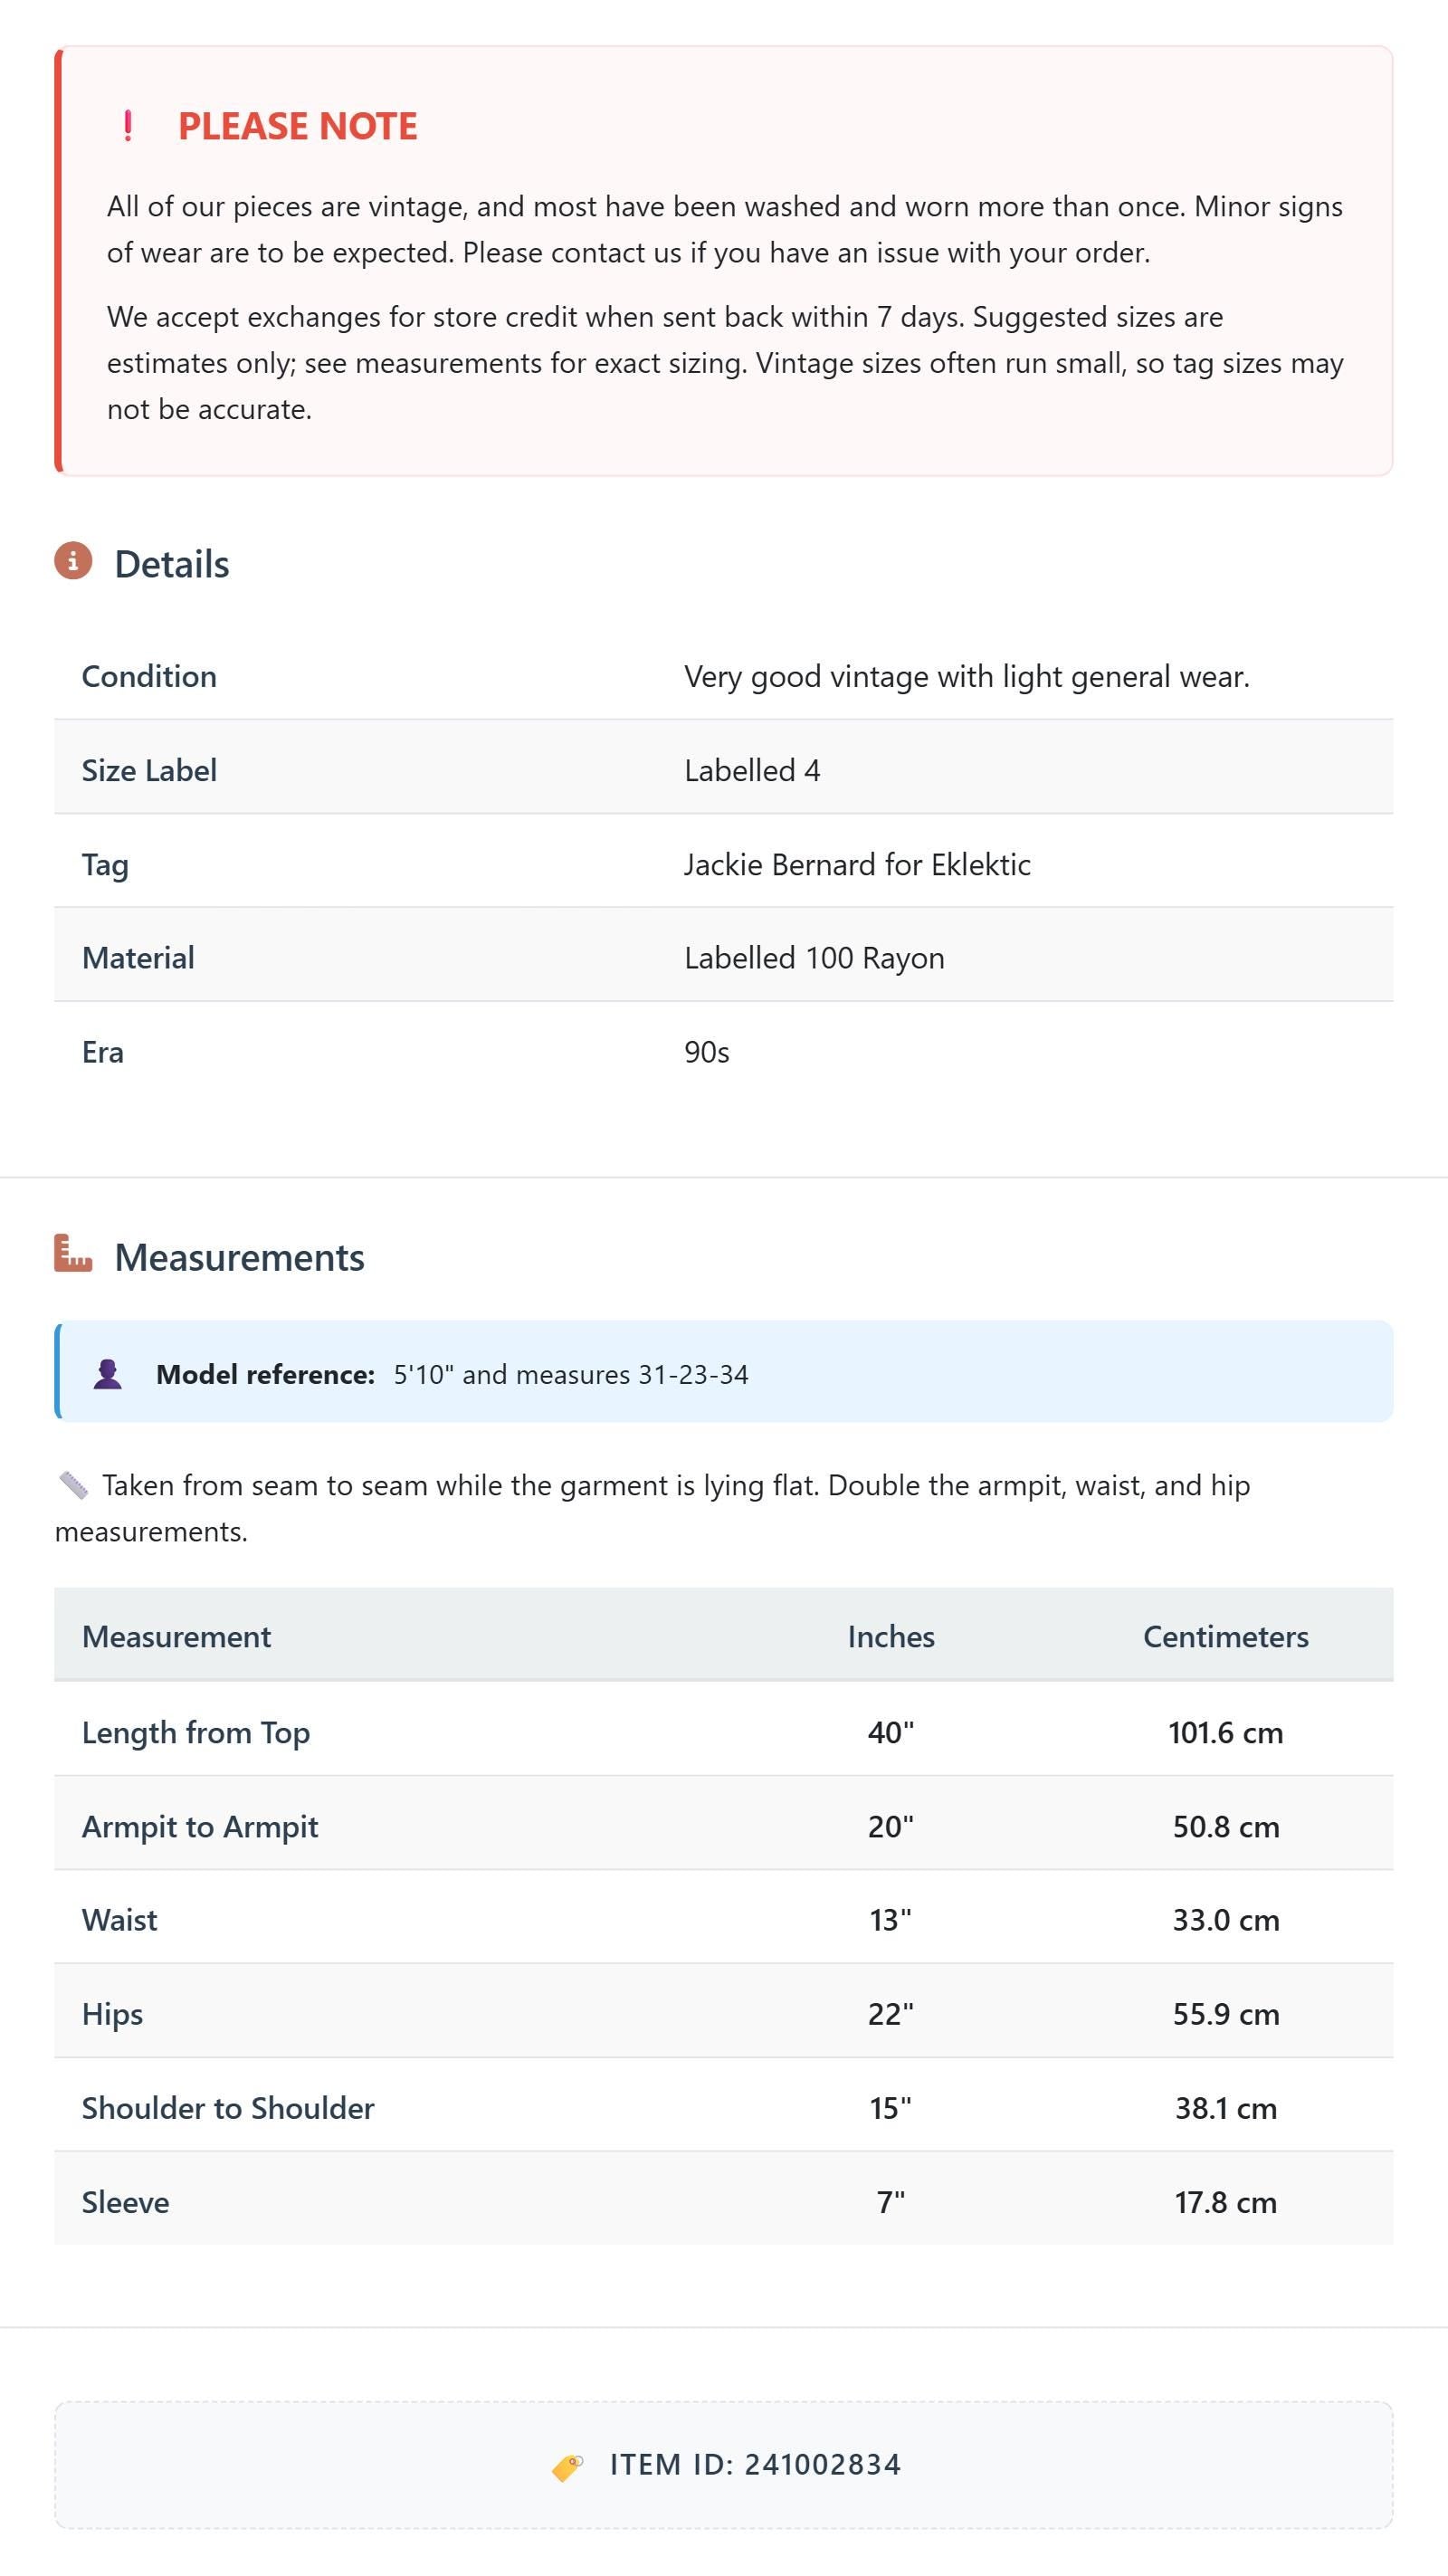1448x2576 pixels.
Task: Click the red exclamation mark icon
Action: coord(128,126)
